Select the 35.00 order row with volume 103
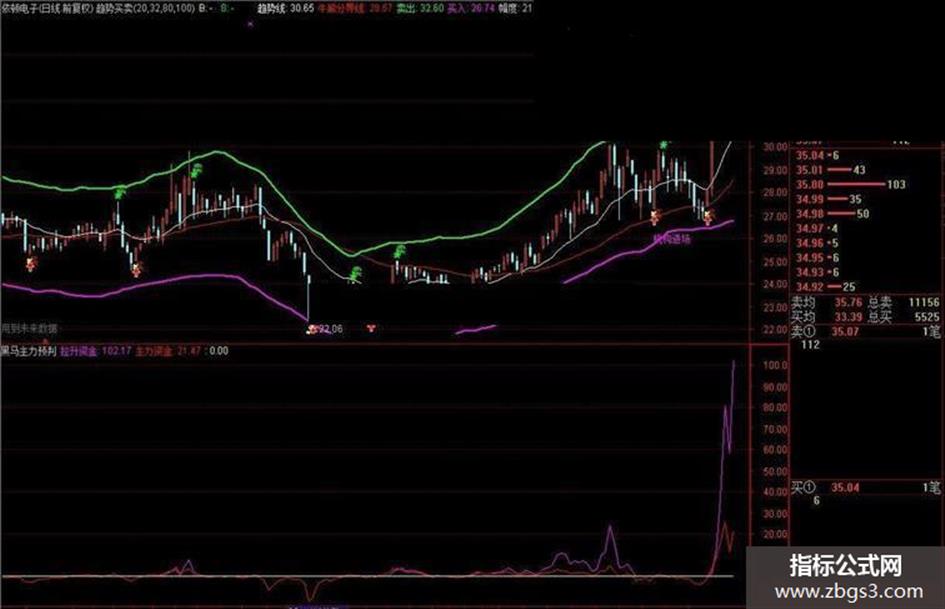Screen dimensions: 945x609 click(x=850, y=185)
